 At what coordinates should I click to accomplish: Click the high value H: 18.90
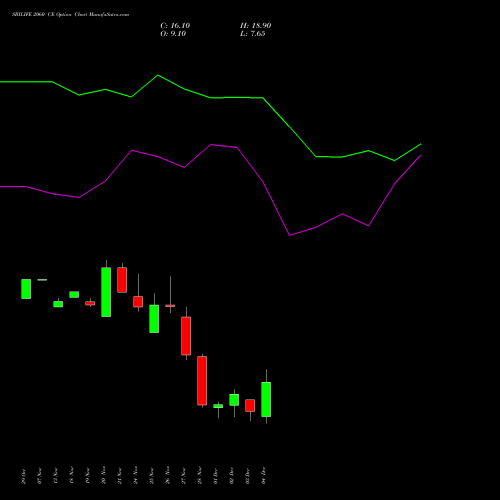[x=255, y=26]
